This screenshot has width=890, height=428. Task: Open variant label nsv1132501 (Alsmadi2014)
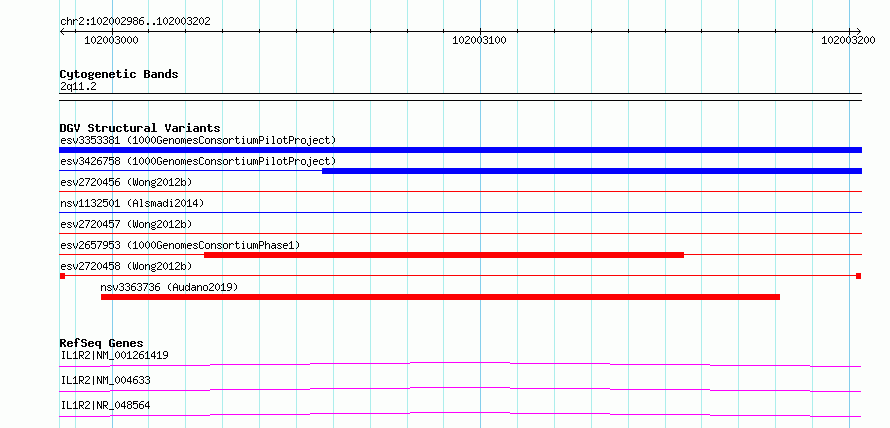[132, 203]
